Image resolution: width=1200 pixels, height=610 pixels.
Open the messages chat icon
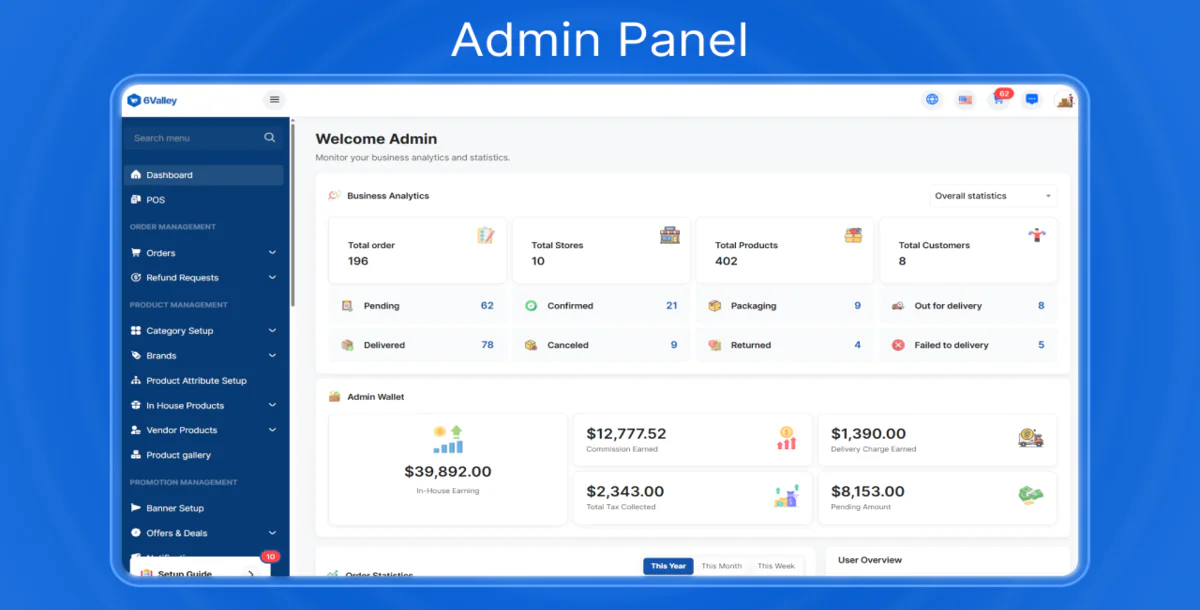click(x=1032, y=100)
